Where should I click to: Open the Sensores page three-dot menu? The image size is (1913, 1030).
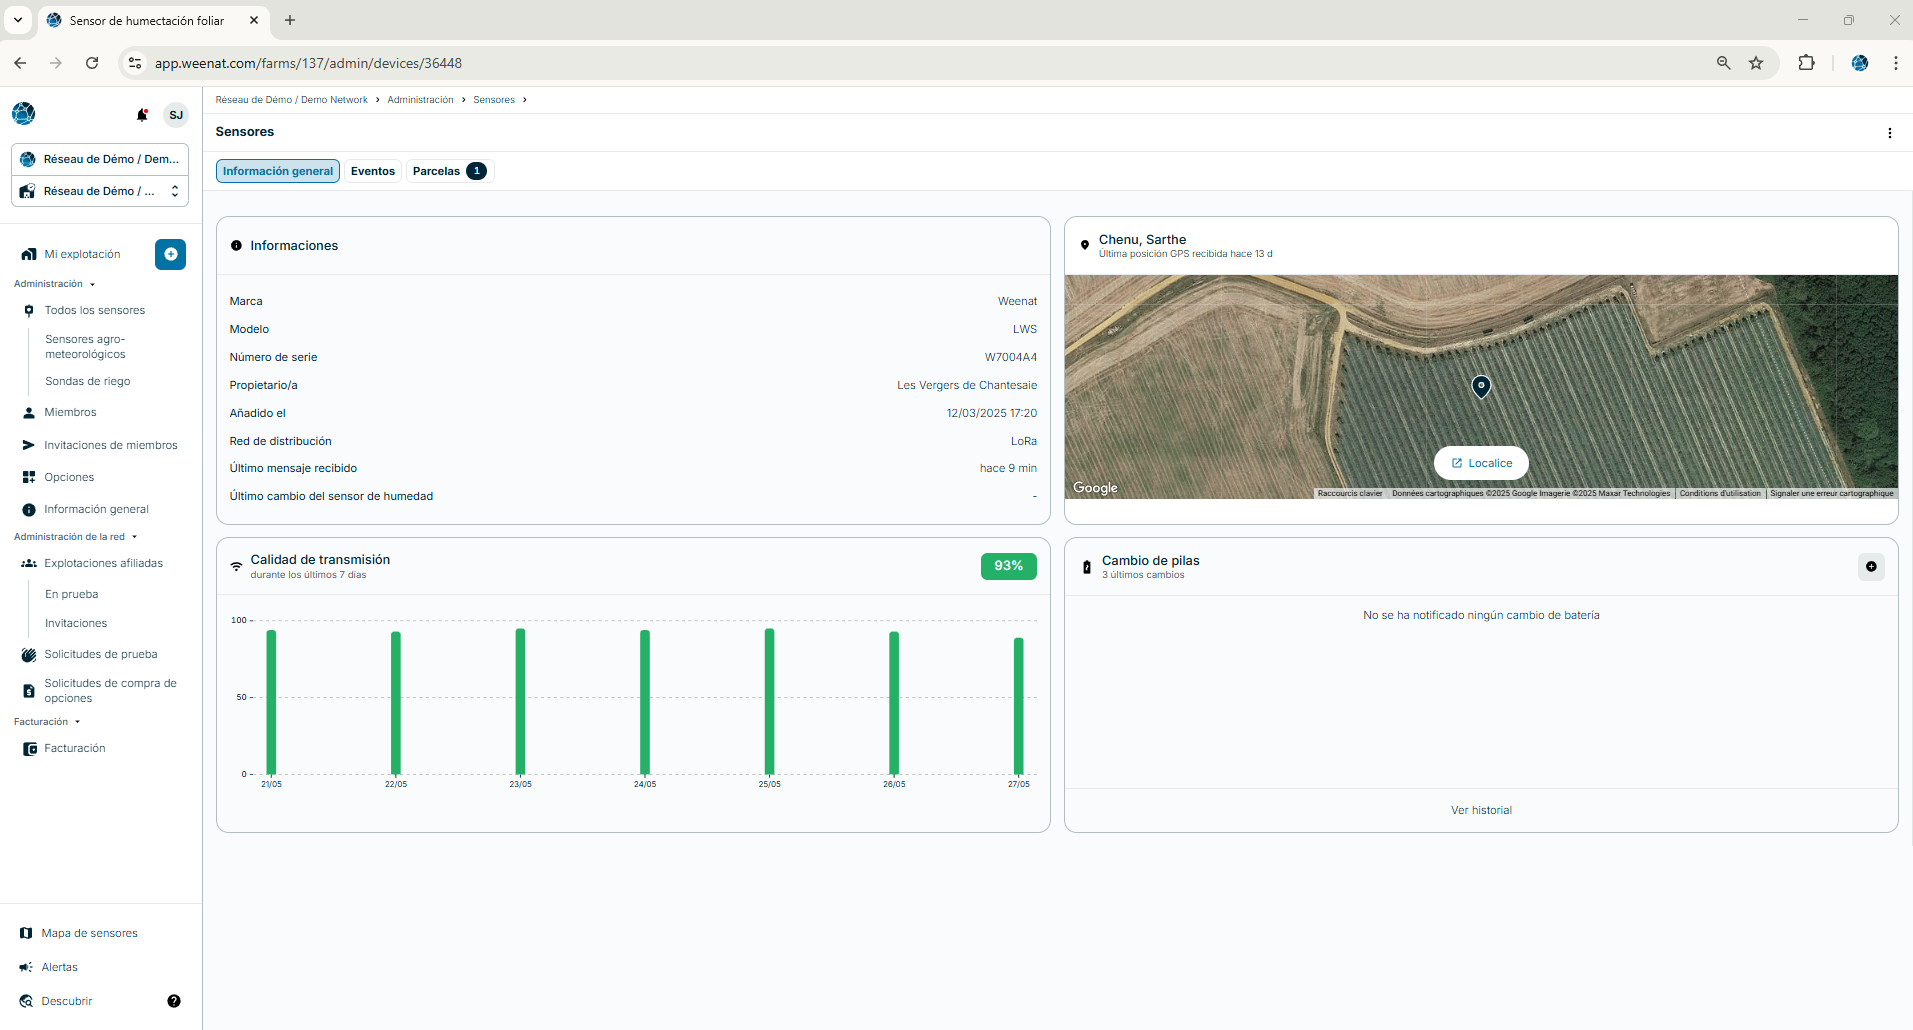[1890, 133]
